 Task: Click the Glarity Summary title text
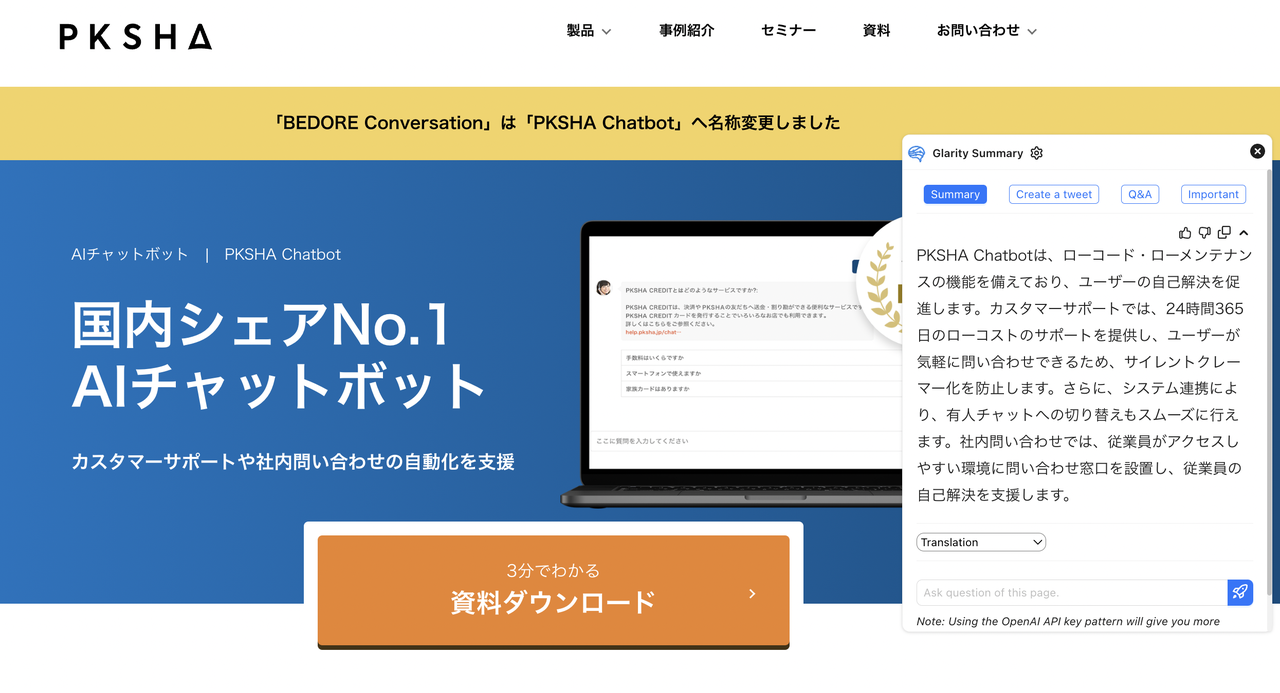click(x=977, y=153)
